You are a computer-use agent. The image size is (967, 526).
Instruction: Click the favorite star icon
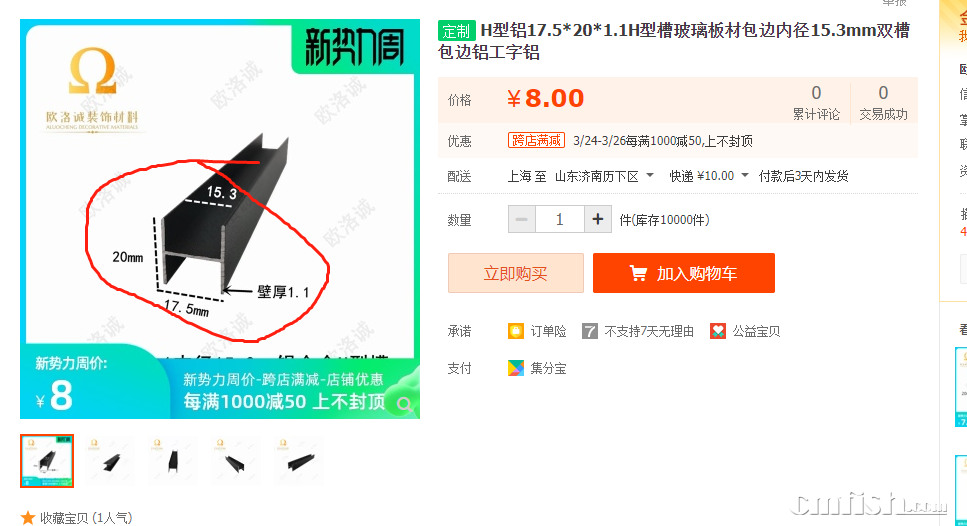(x=28, y=517)
